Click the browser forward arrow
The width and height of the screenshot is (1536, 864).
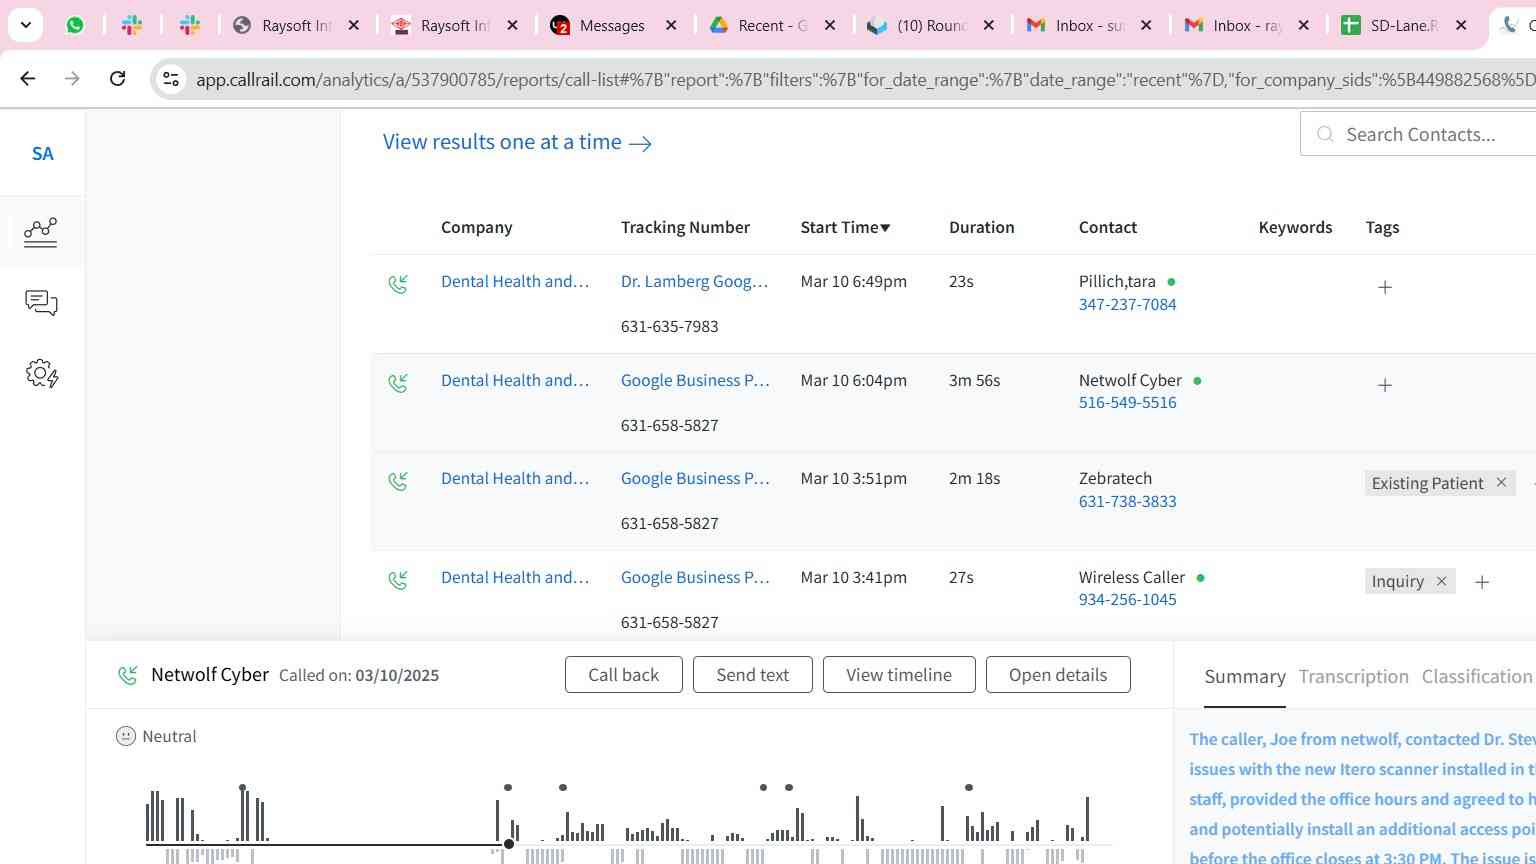click(72, 78)
